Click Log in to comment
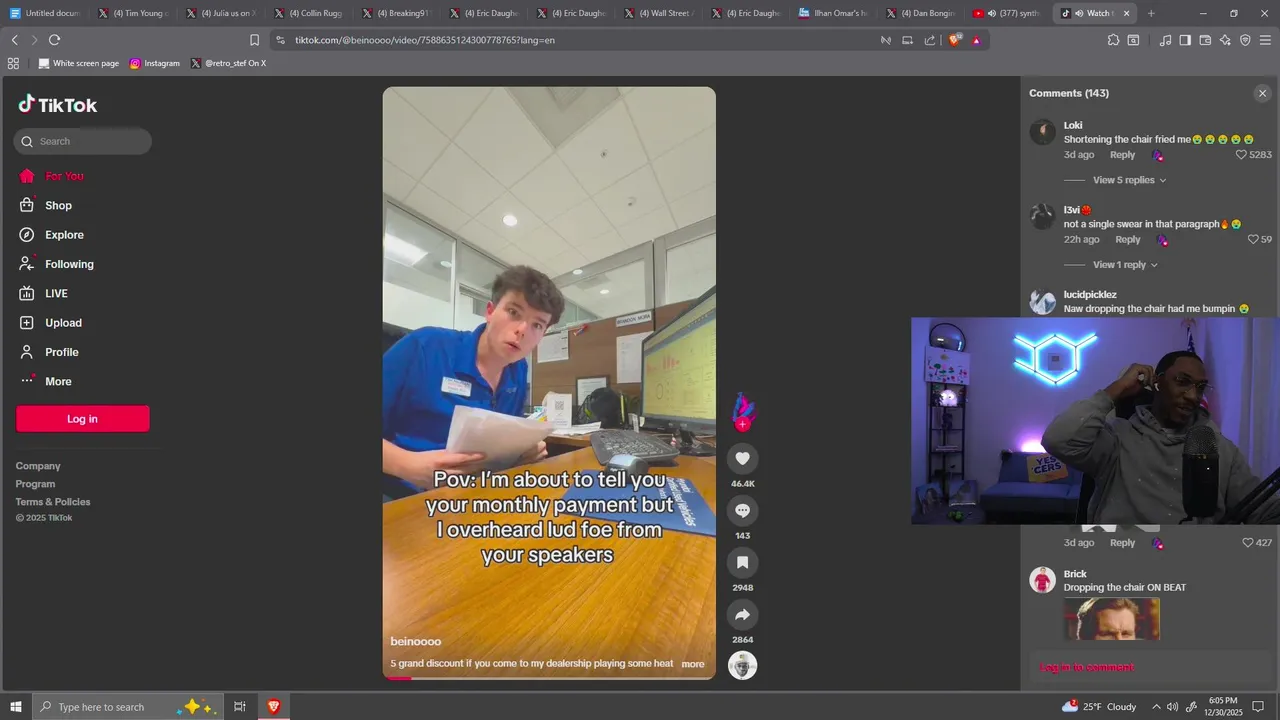Screen dimensions: 1280x720 coord(1086,667)
